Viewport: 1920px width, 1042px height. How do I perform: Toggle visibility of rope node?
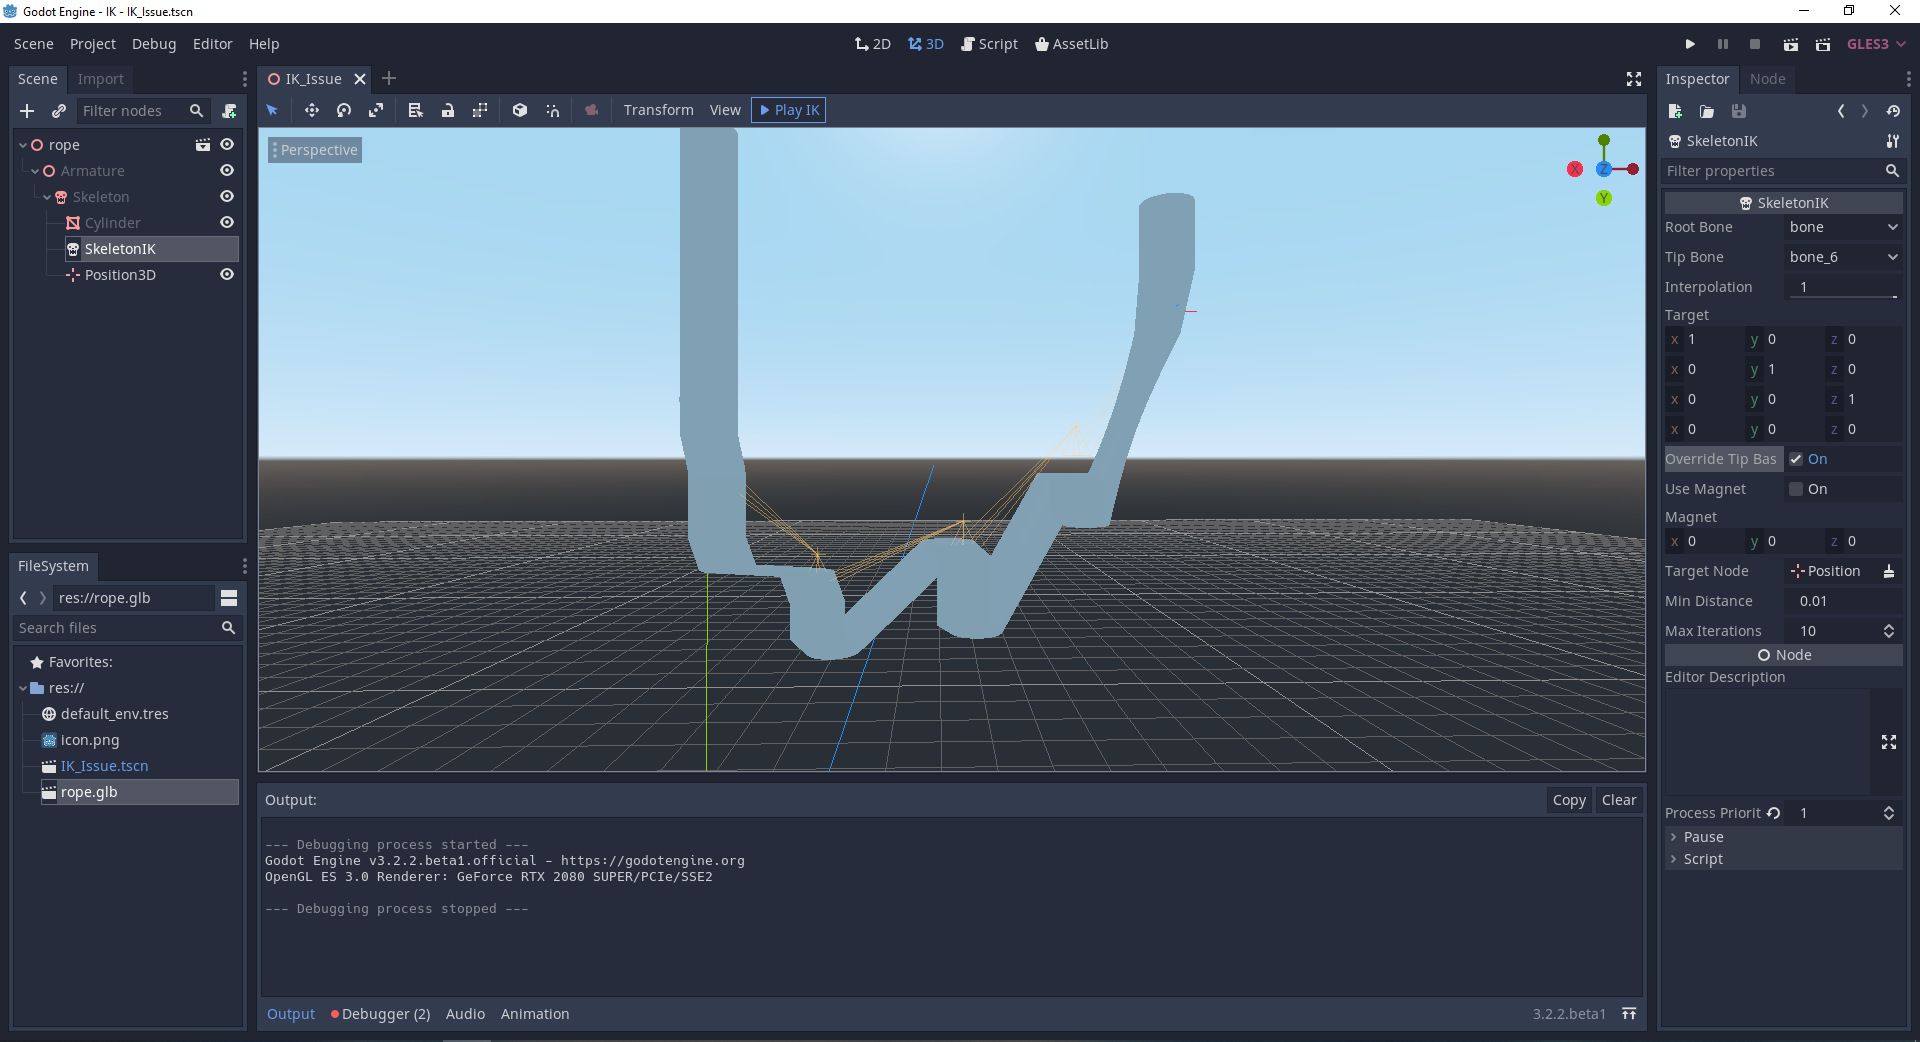point(227,145)
